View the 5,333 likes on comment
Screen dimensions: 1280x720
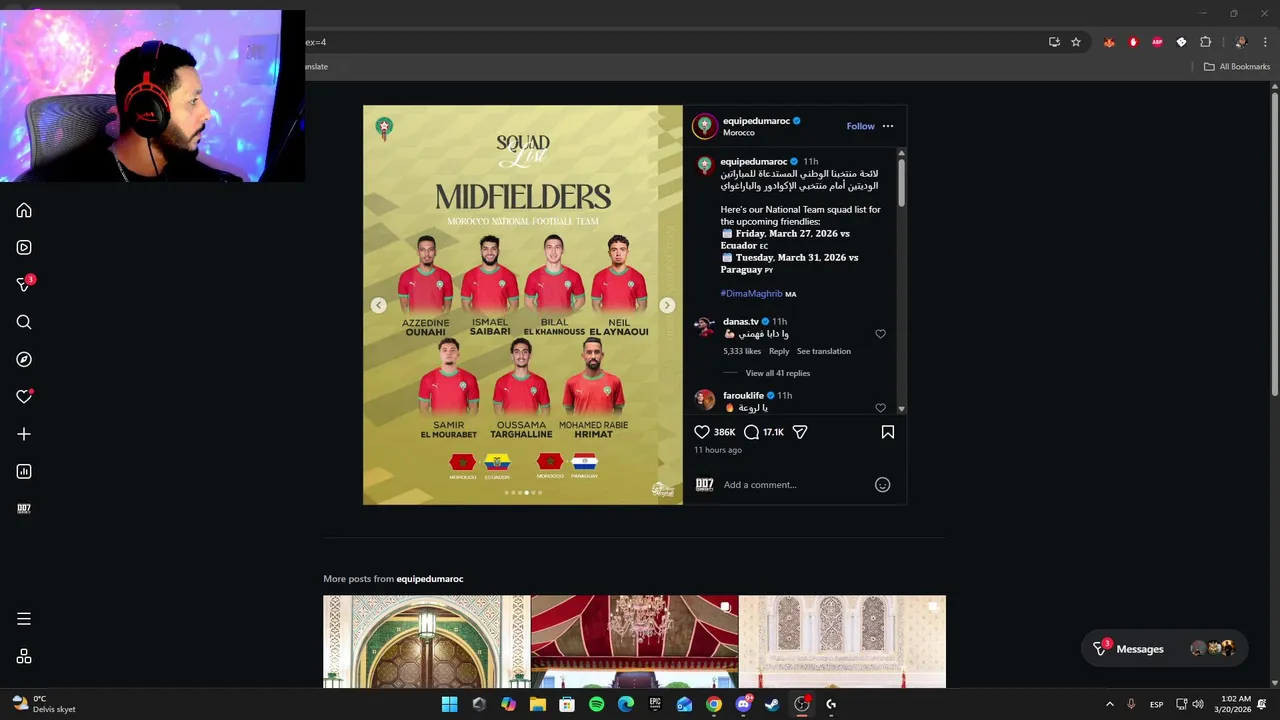pos(742,351)
